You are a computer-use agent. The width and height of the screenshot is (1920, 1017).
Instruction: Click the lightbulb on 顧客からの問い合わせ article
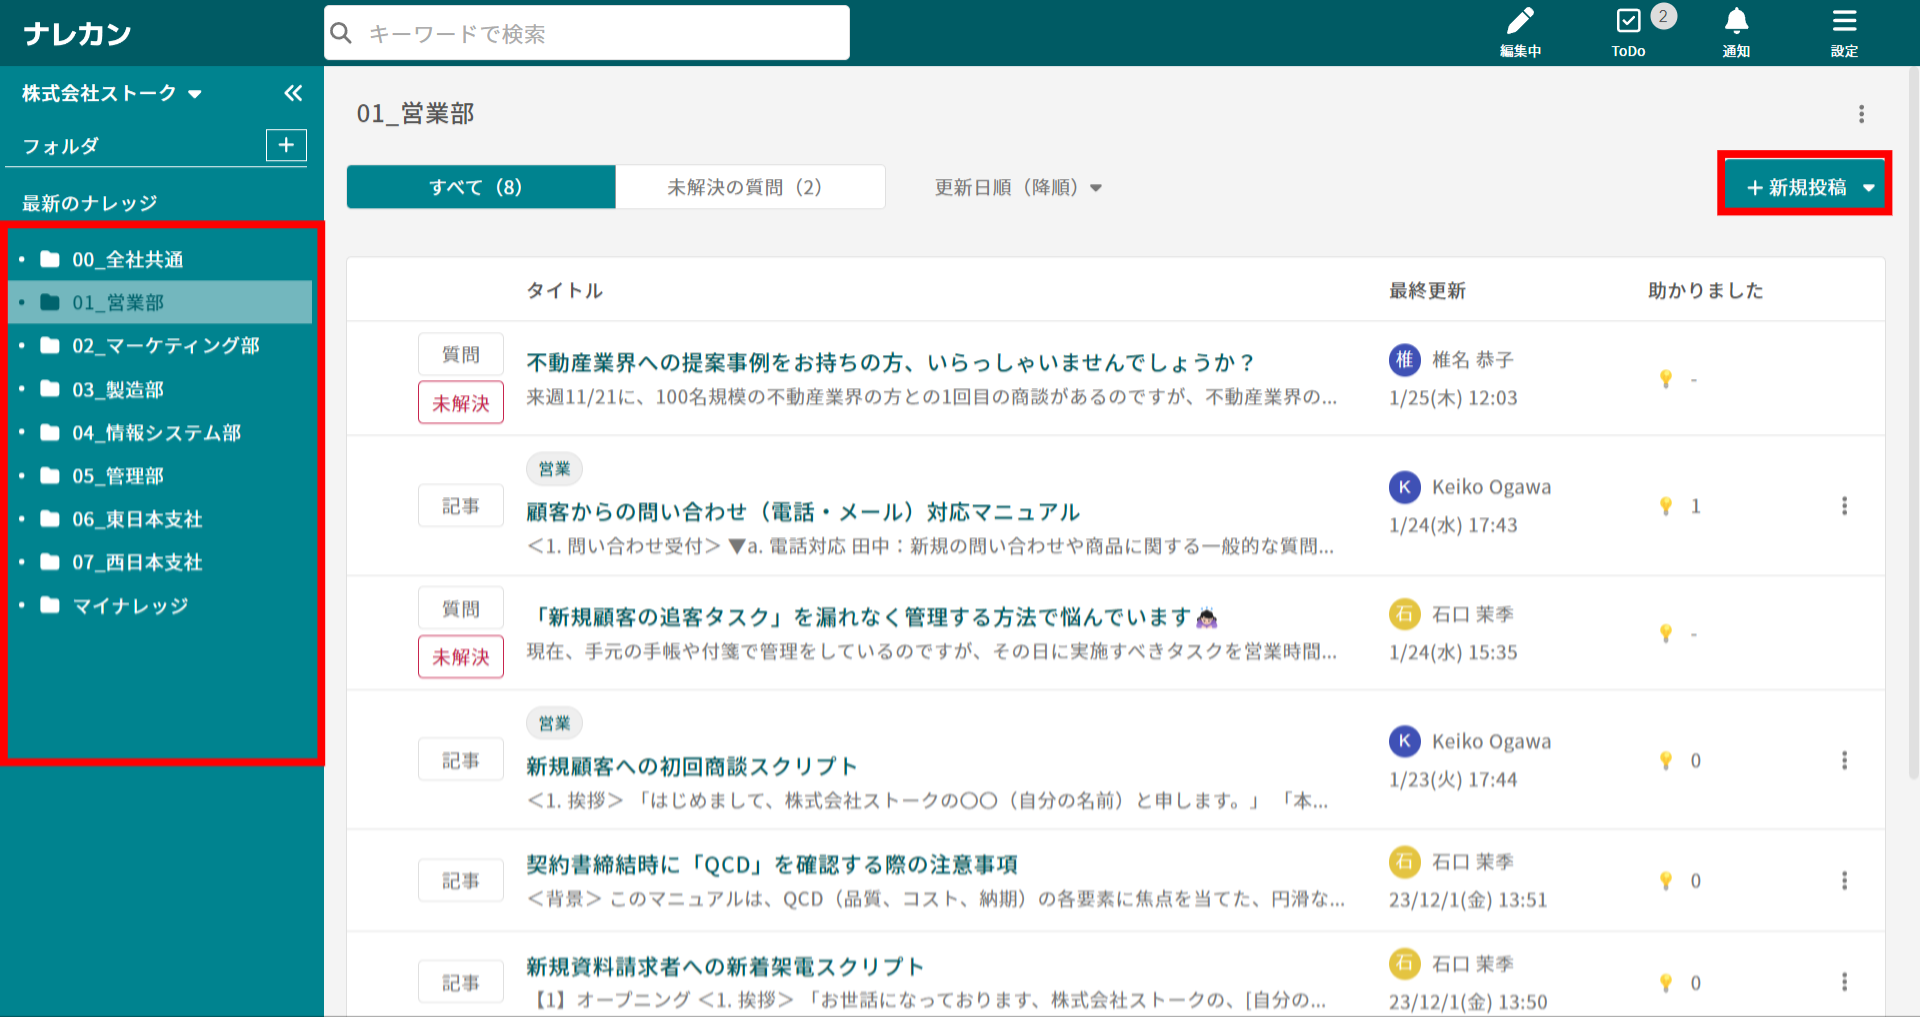[1666, 506]
